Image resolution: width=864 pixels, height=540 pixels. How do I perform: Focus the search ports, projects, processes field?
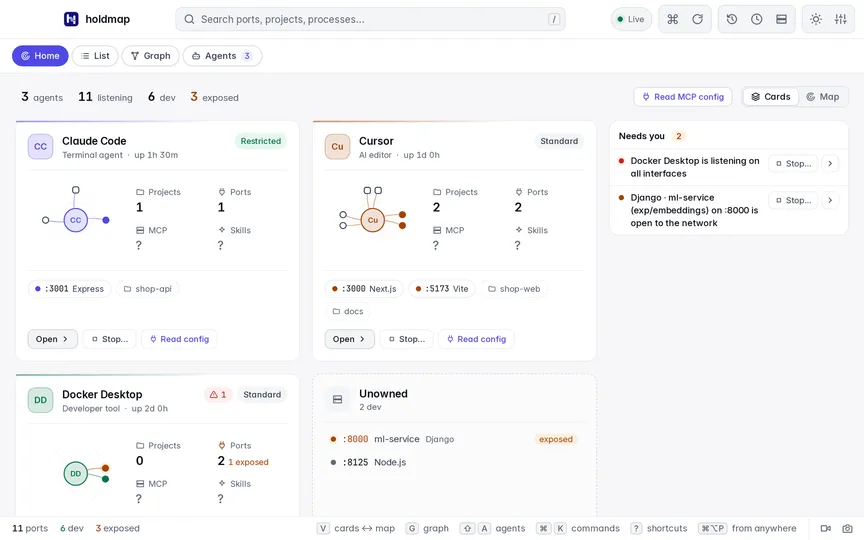(370, 19)
